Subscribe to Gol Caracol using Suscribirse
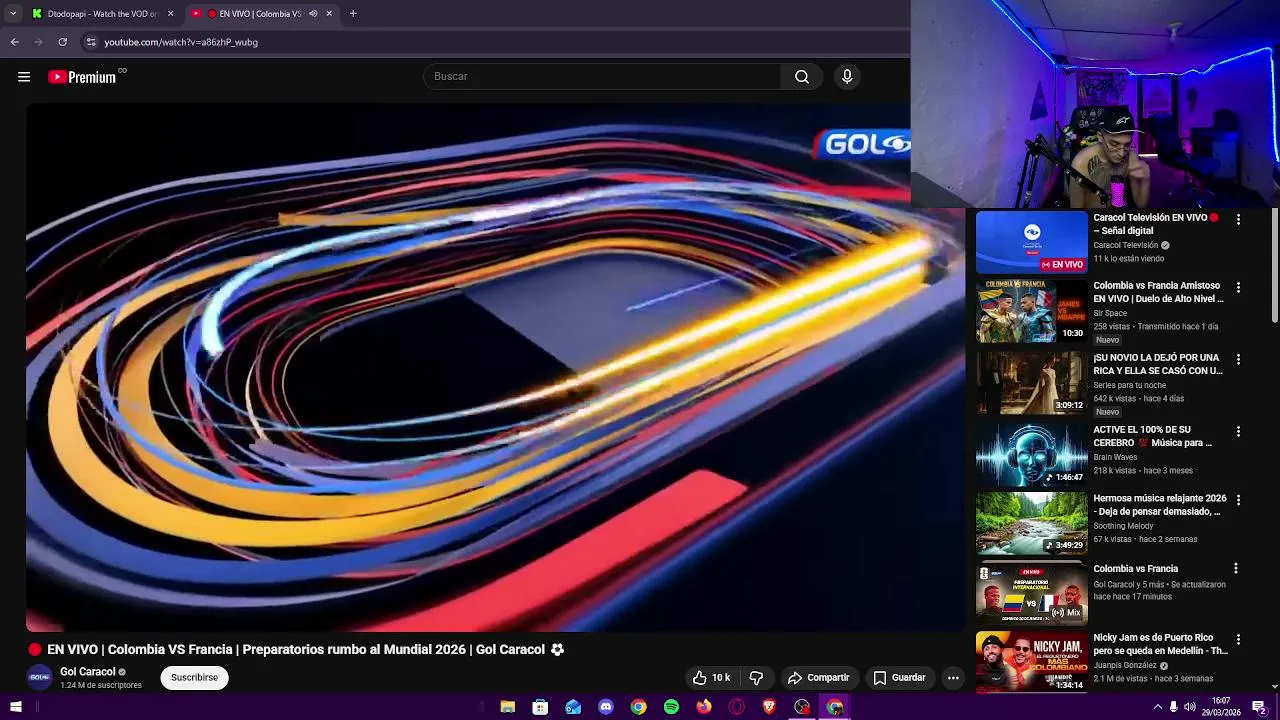The width and height of the screenshot is (1280, 720). [x=194, y=678]
